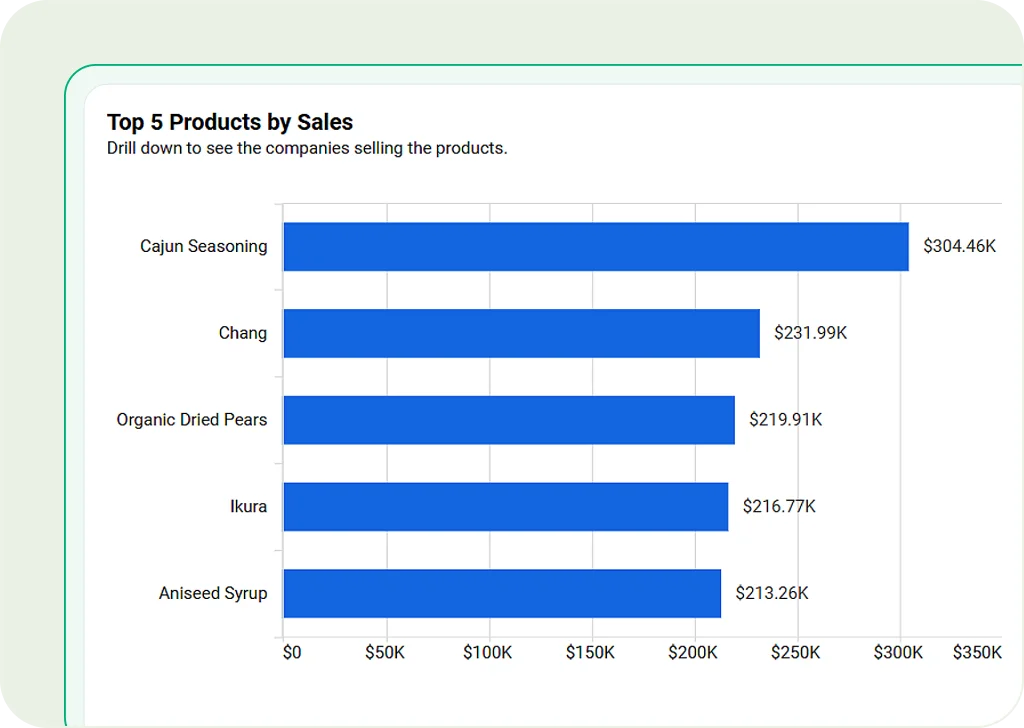Select the Aniseed Syrup axis label
1024x728 pixels.
coord(213,594)
